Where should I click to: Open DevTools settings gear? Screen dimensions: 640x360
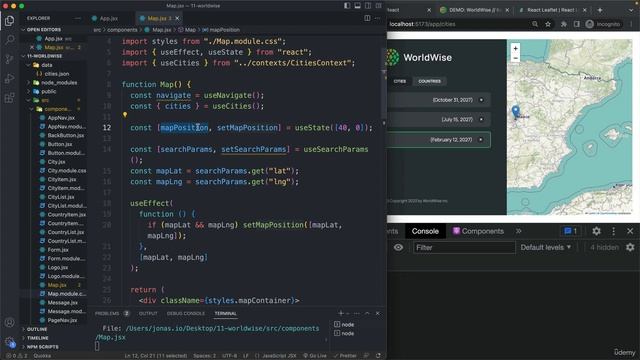pyautogui.click(x=596, y=231)
